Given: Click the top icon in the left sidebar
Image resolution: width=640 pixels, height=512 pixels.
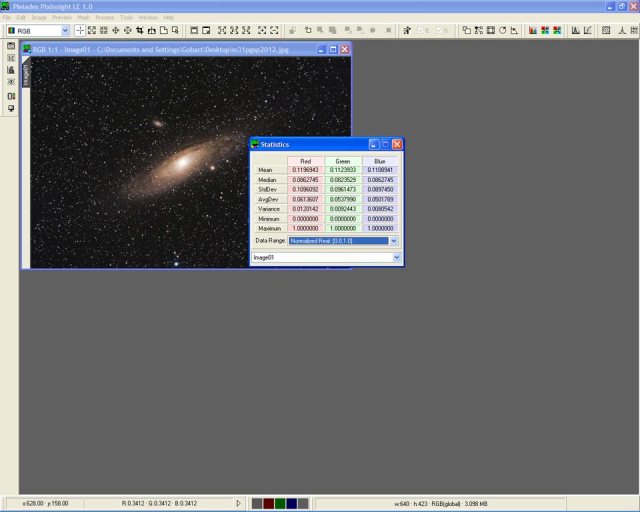Looking at the screenshot, I should point(11,47).
